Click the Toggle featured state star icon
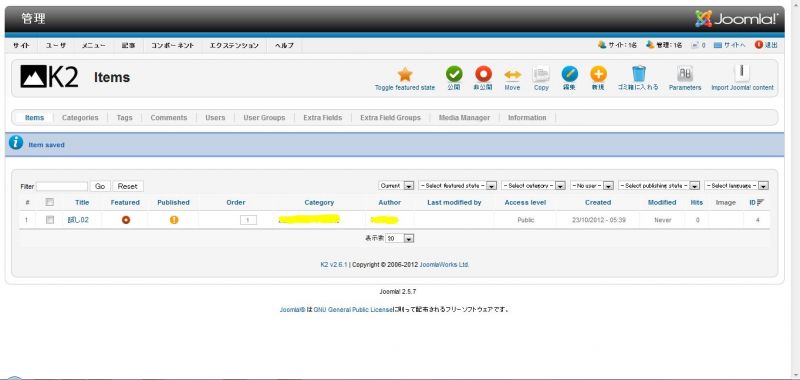The image size is (800, 380). click(x=405, y=74)
